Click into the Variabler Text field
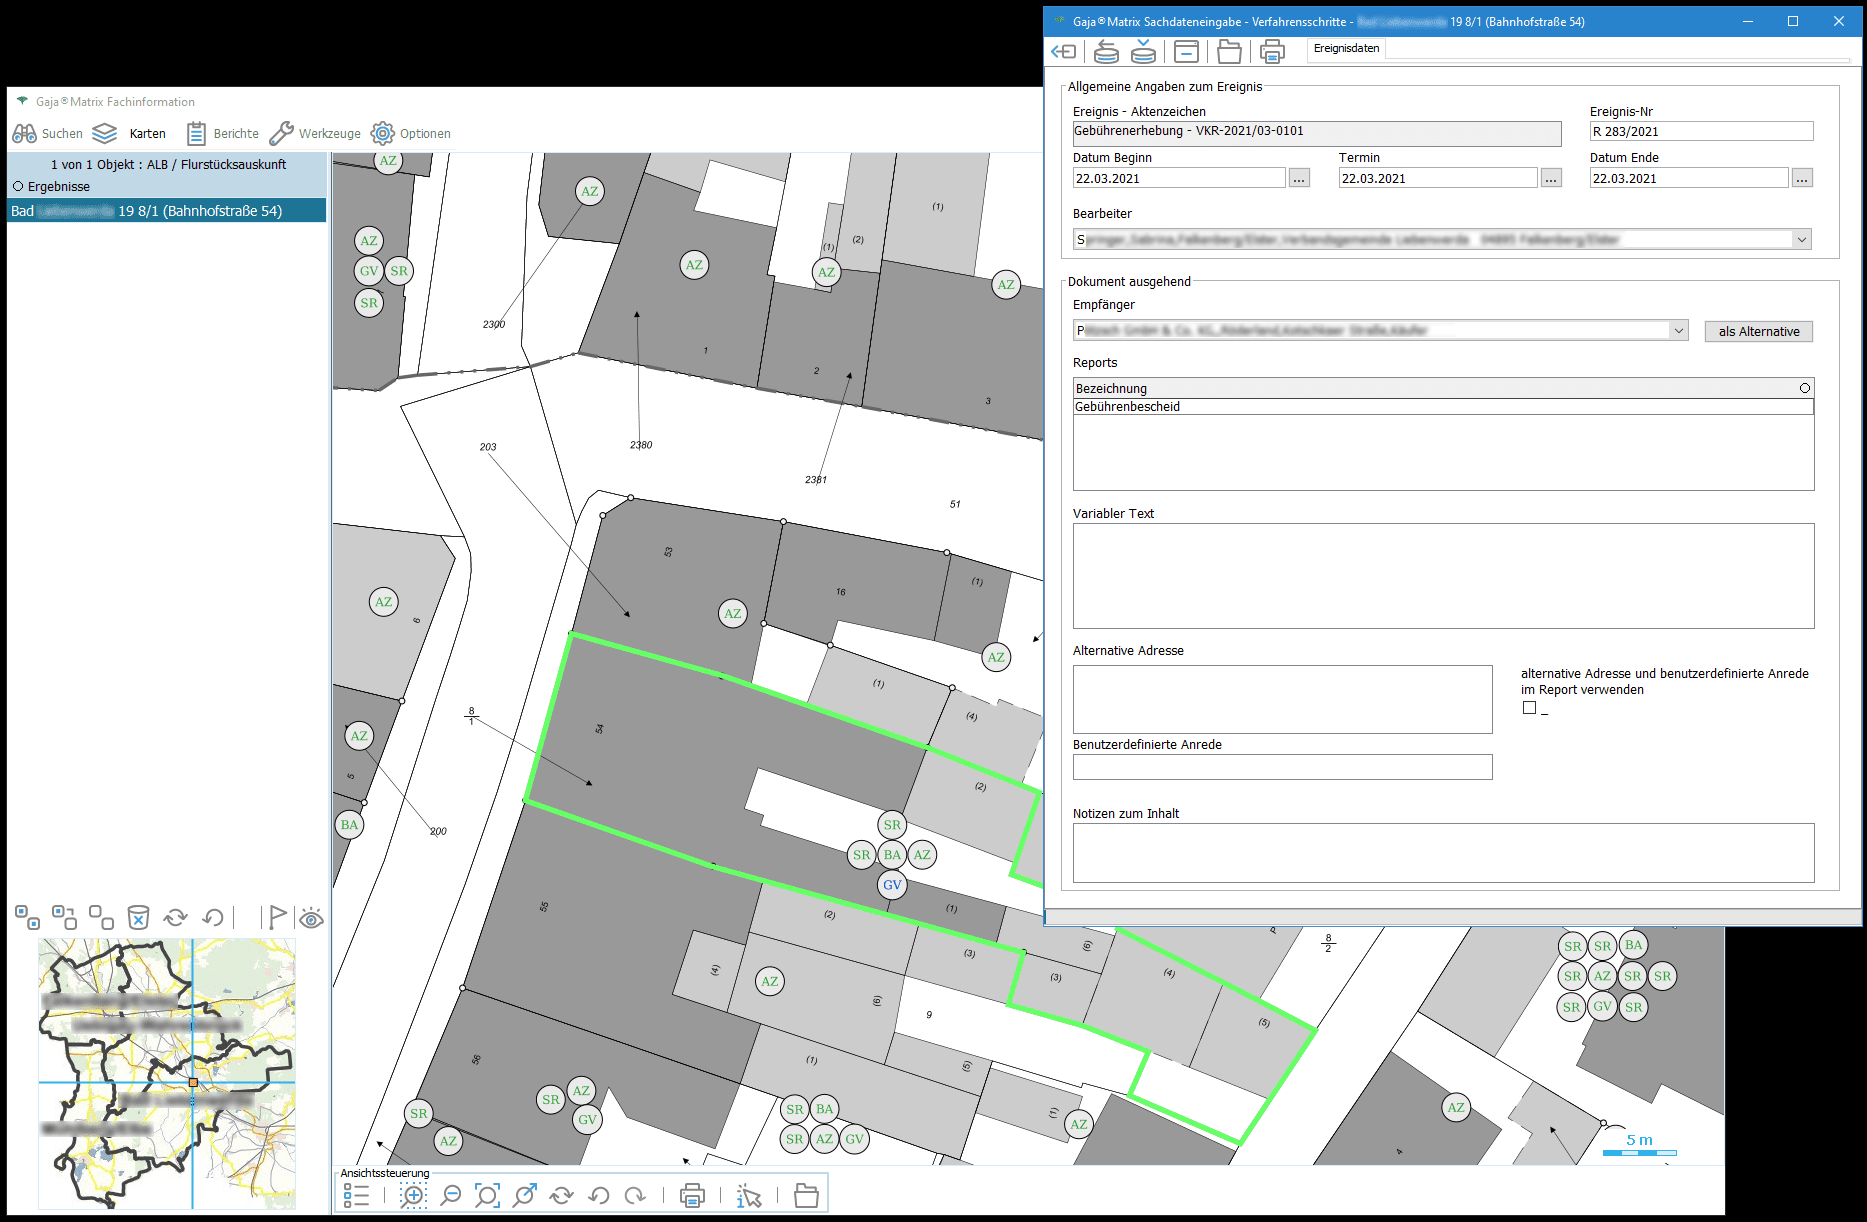Image resolution: width=1867 pixels, height=1222 pixels. (x=1442, y=576)
